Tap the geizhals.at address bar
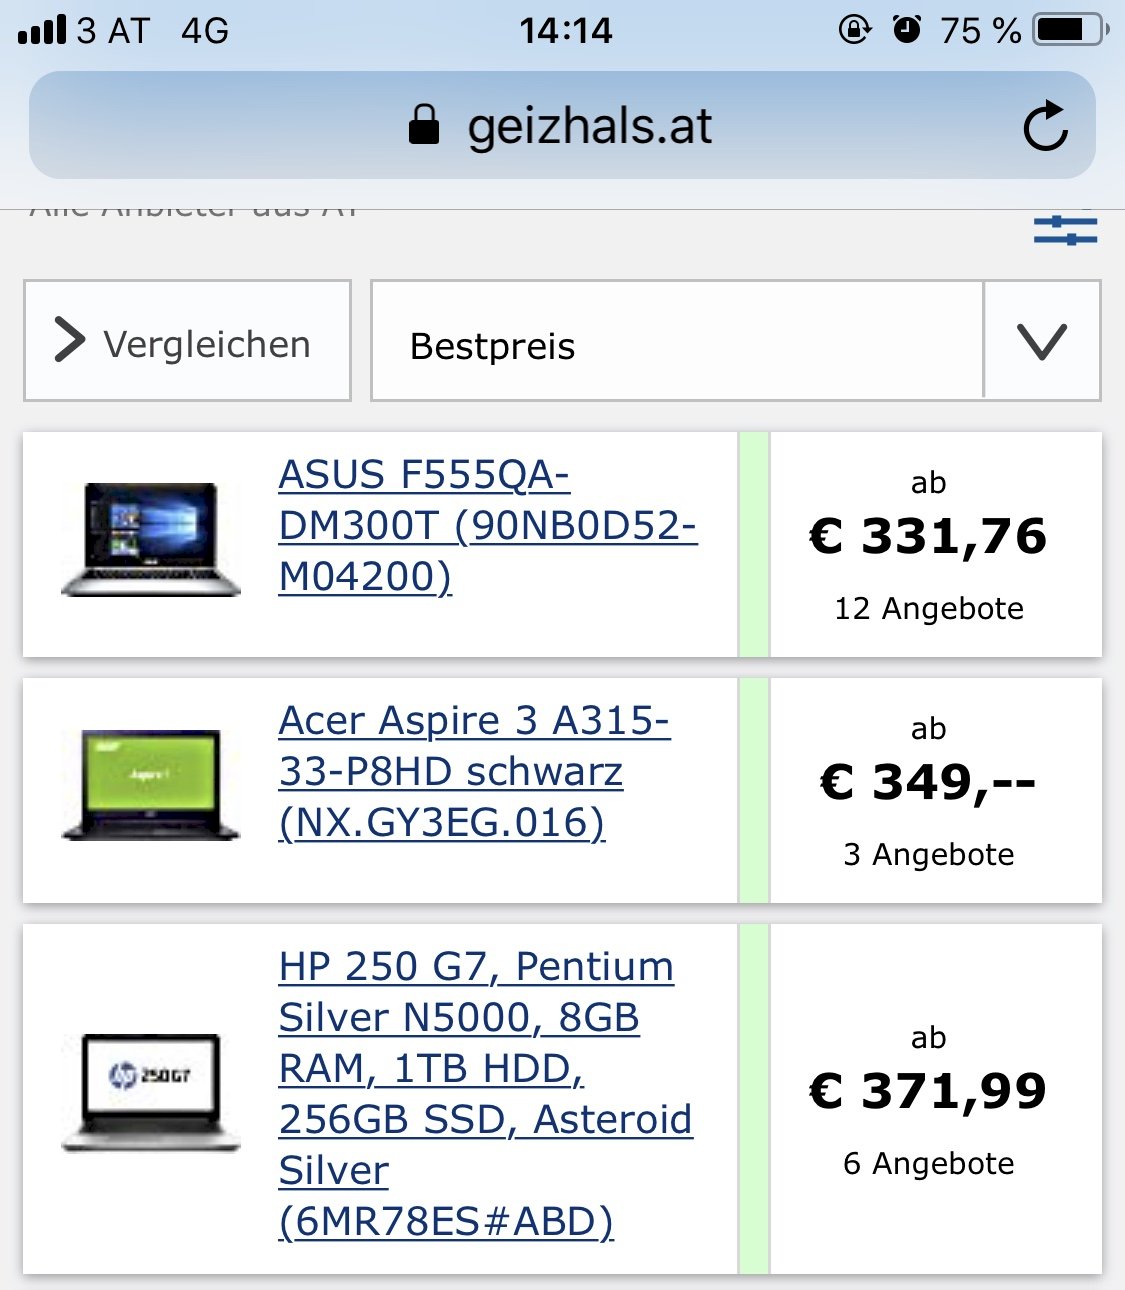 pyautogui.click(x=590, y=126)
